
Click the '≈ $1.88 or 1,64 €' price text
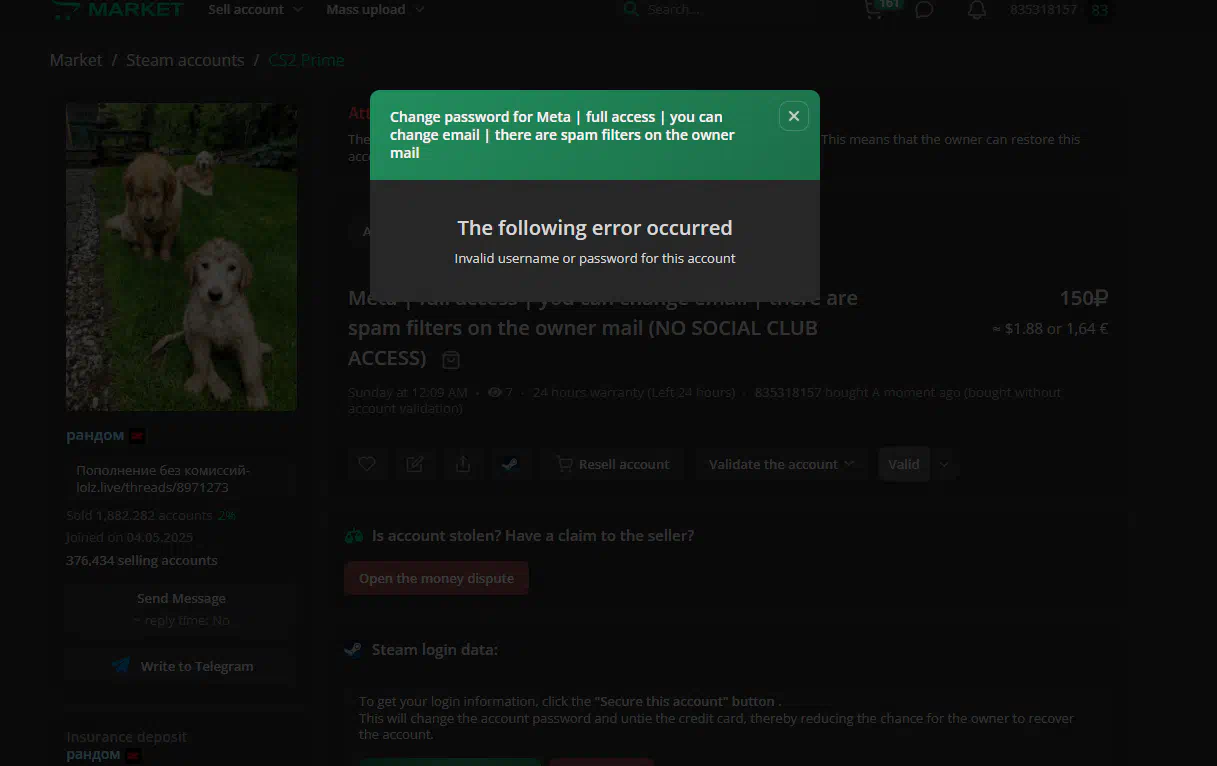pos(1050,329)
